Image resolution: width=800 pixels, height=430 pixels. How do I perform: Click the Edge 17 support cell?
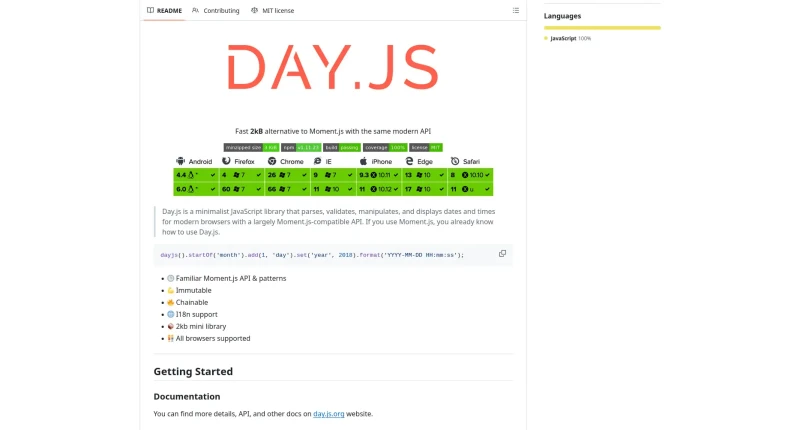coord(424,189)
